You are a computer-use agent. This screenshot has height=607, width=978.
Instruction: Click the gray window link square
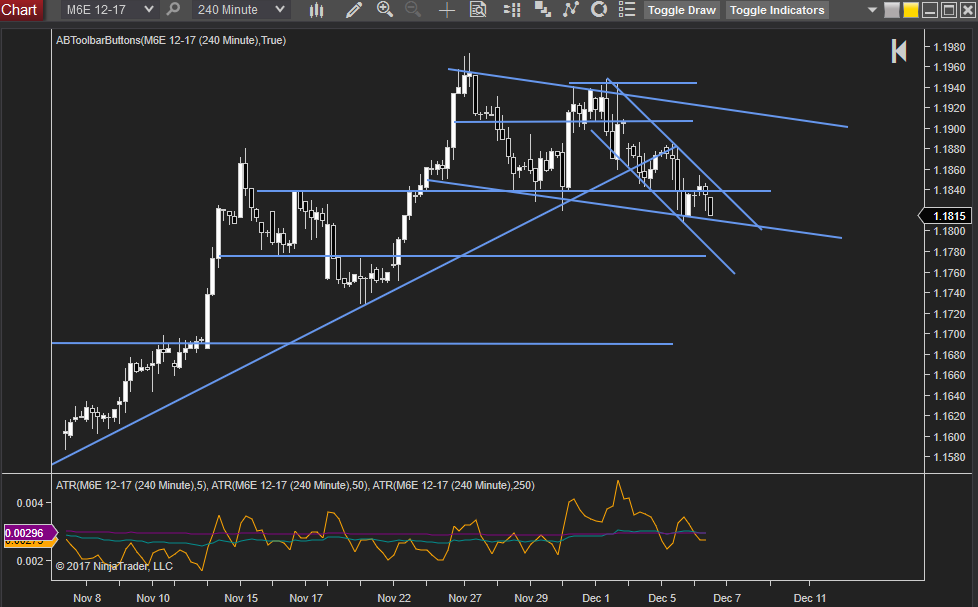[x=892, y=10]
